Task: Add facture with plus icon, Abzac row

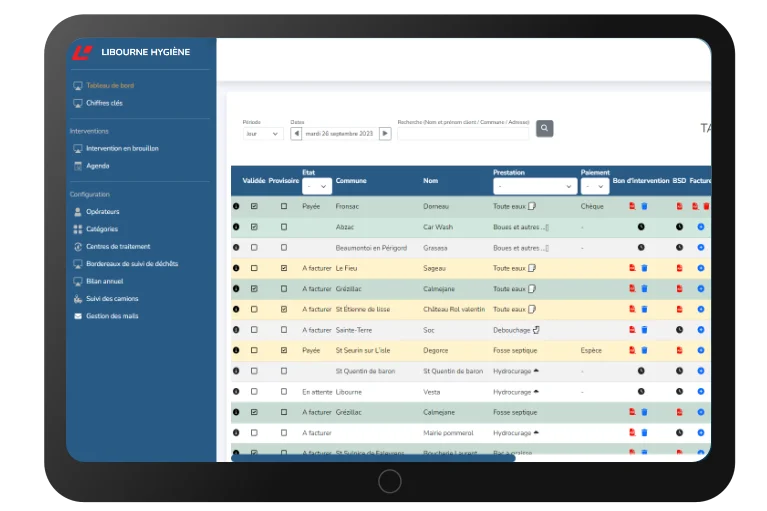Action: coord(700,227)
